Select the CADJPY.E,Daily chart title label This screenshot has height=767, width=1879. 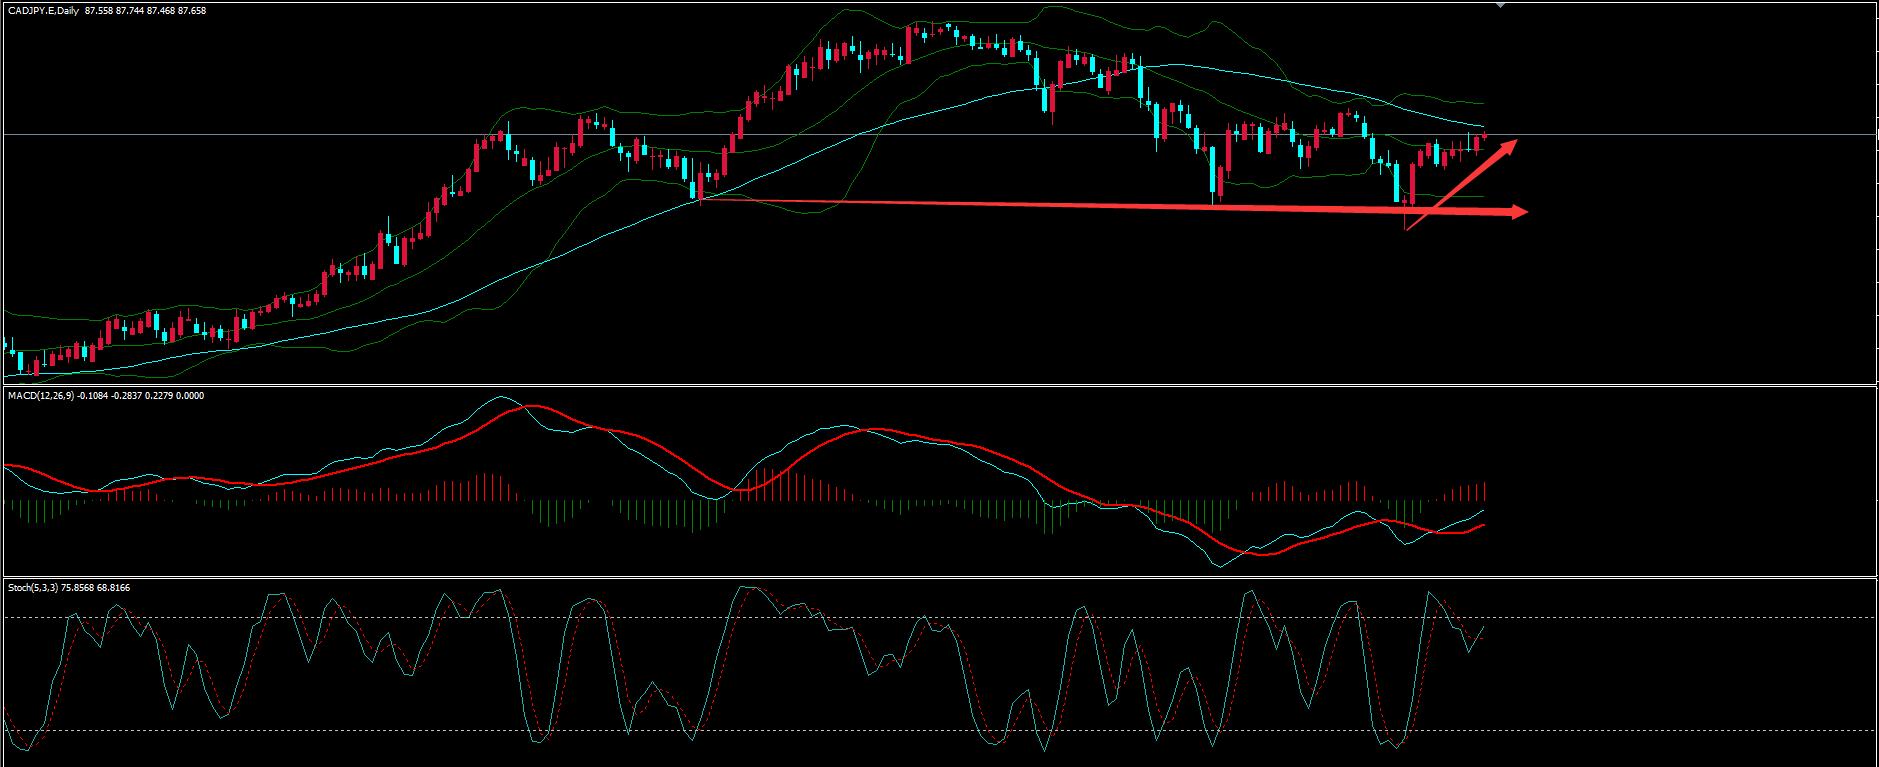coord(44,11)
